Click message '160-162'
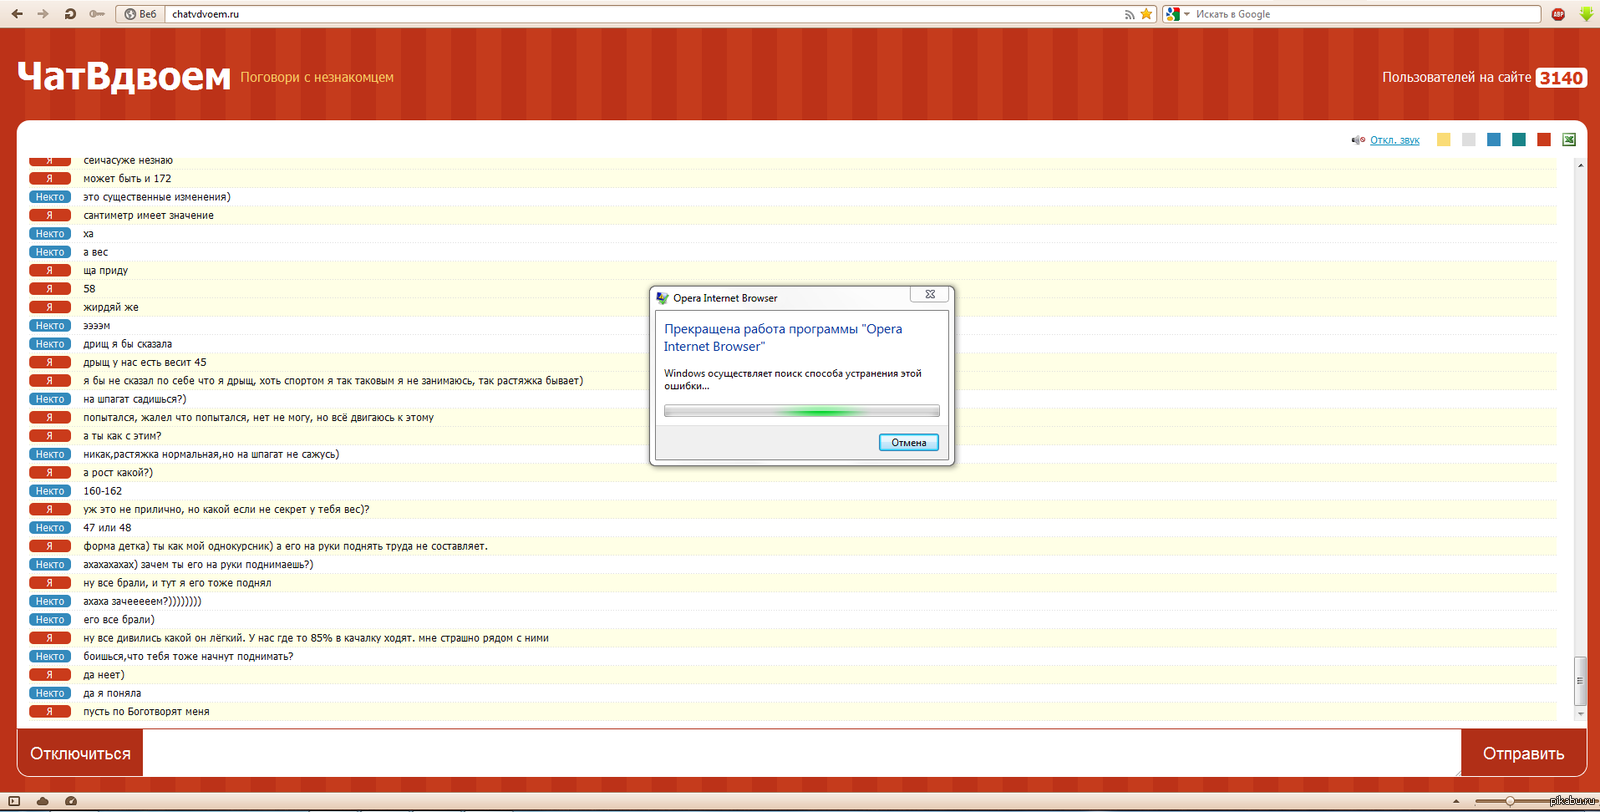The width and height of the screenshot is (1600, 812). [102, 491]
